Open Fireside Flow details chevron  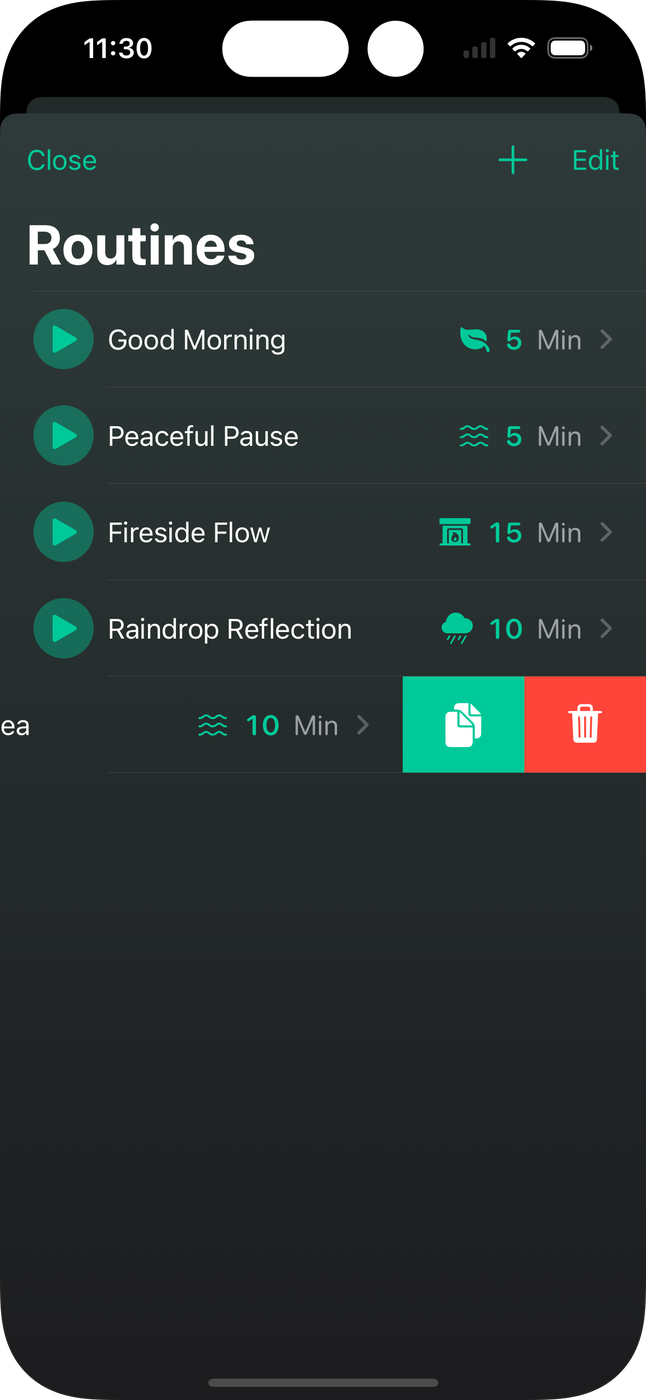606,532
